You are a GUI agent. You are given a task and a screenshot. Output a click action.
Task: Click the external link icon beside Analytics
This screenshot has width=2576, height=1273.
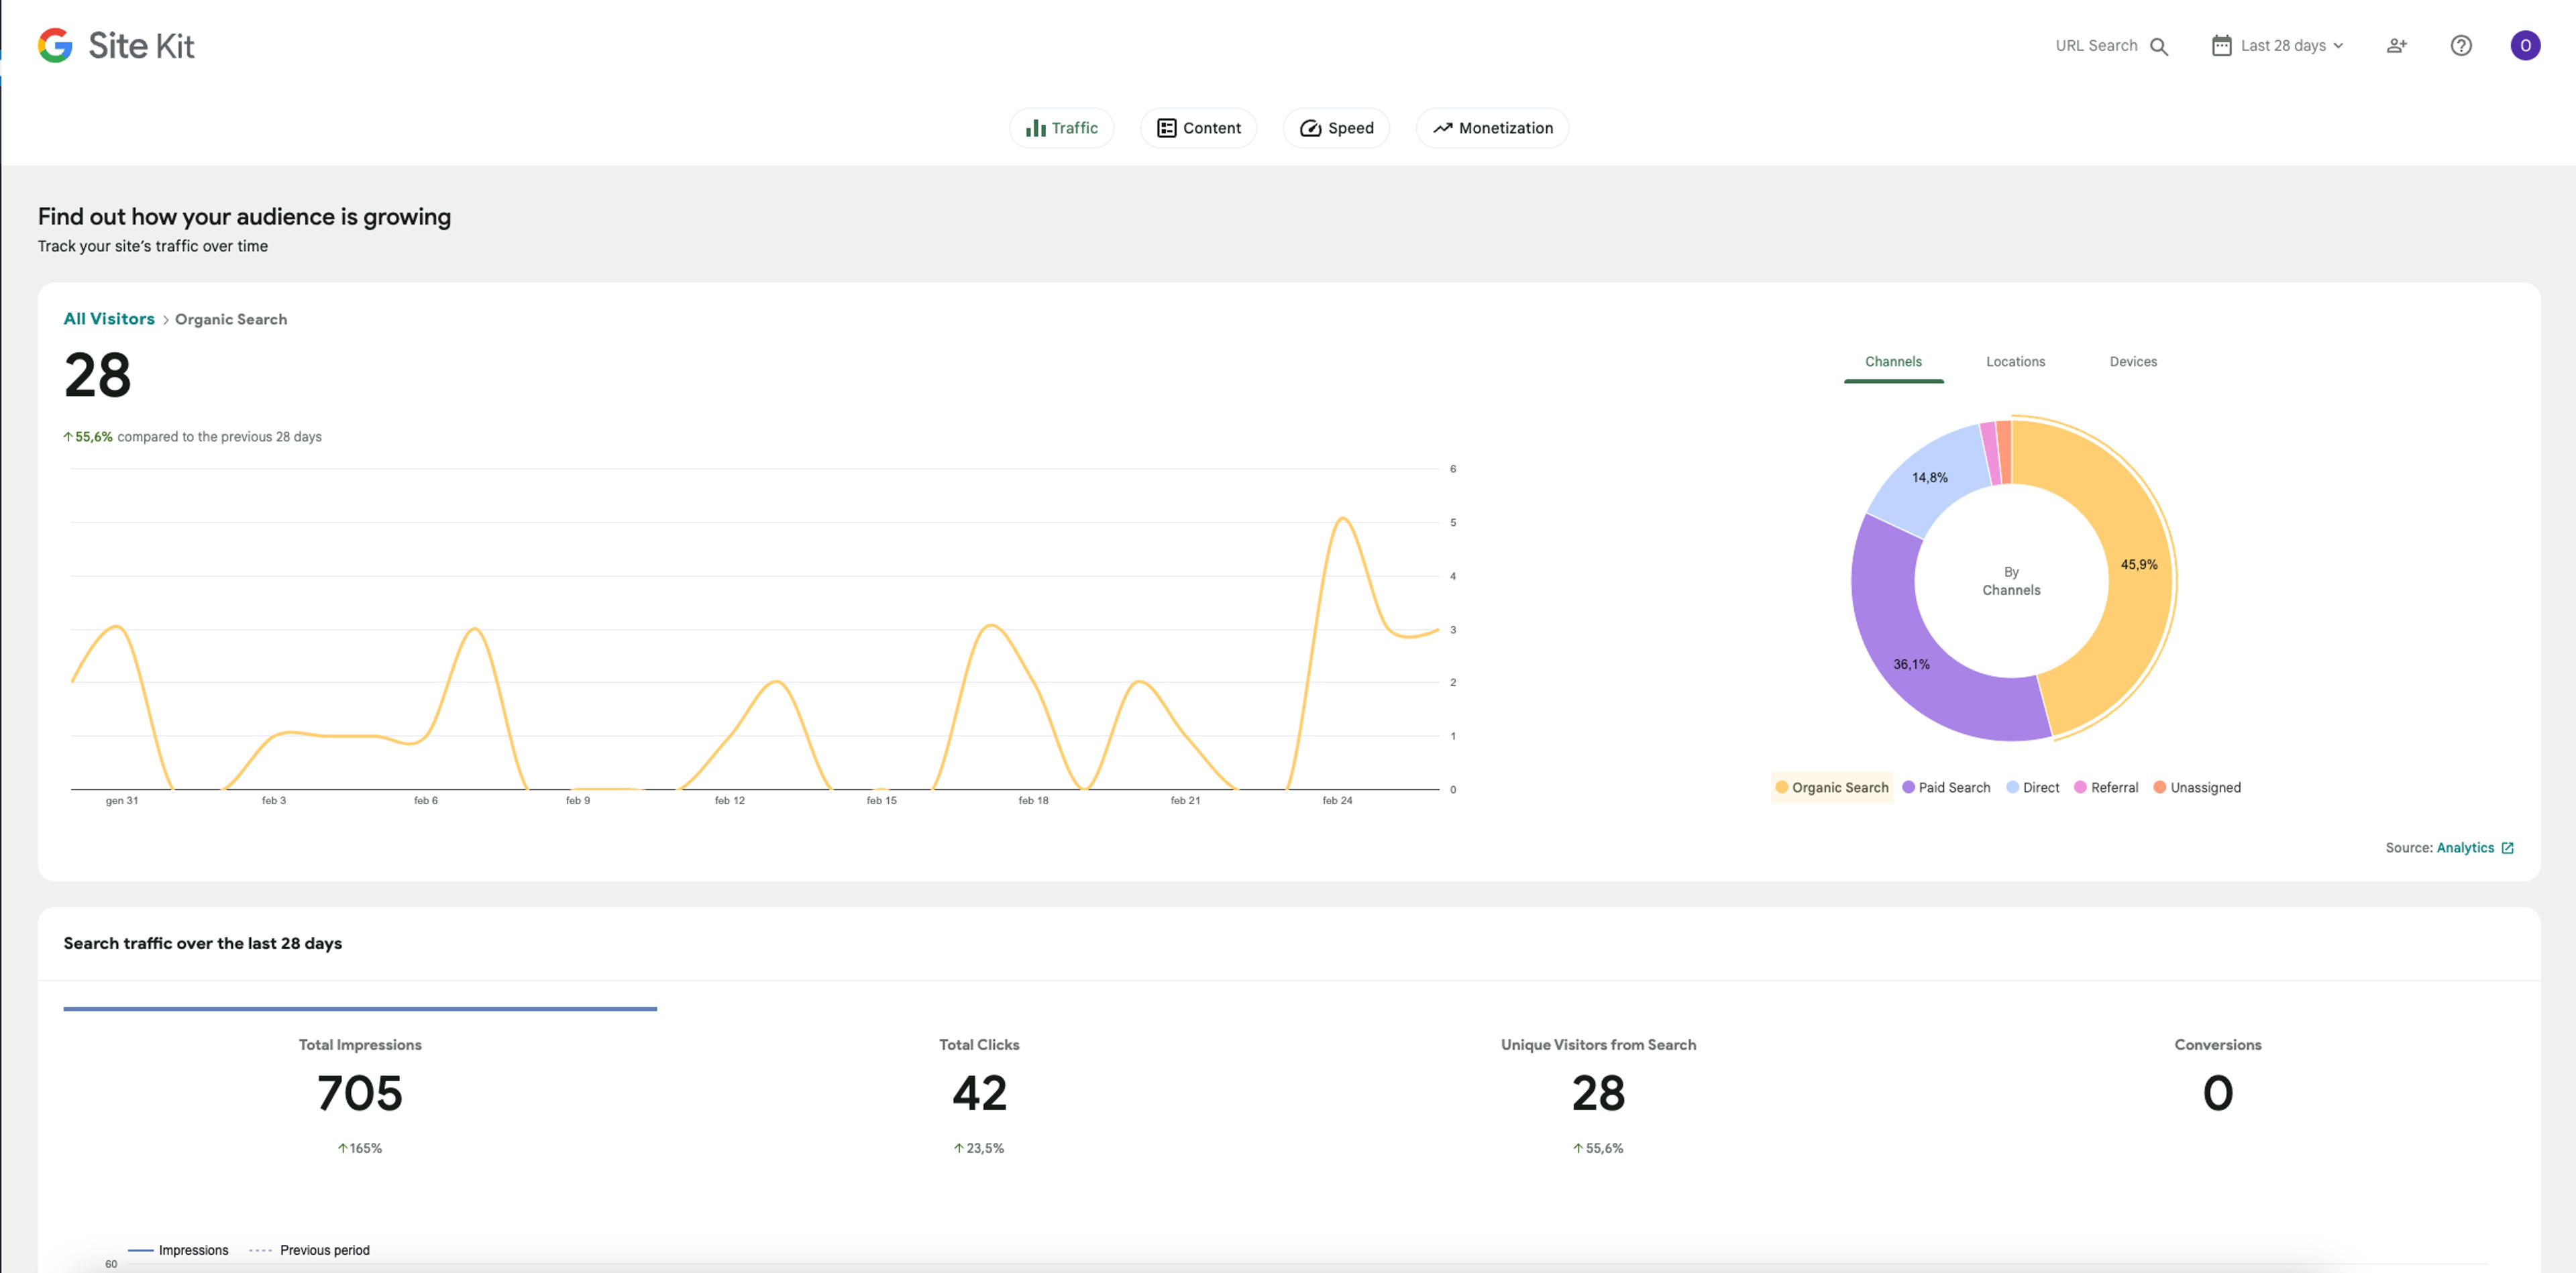(x=2507, y=848)
